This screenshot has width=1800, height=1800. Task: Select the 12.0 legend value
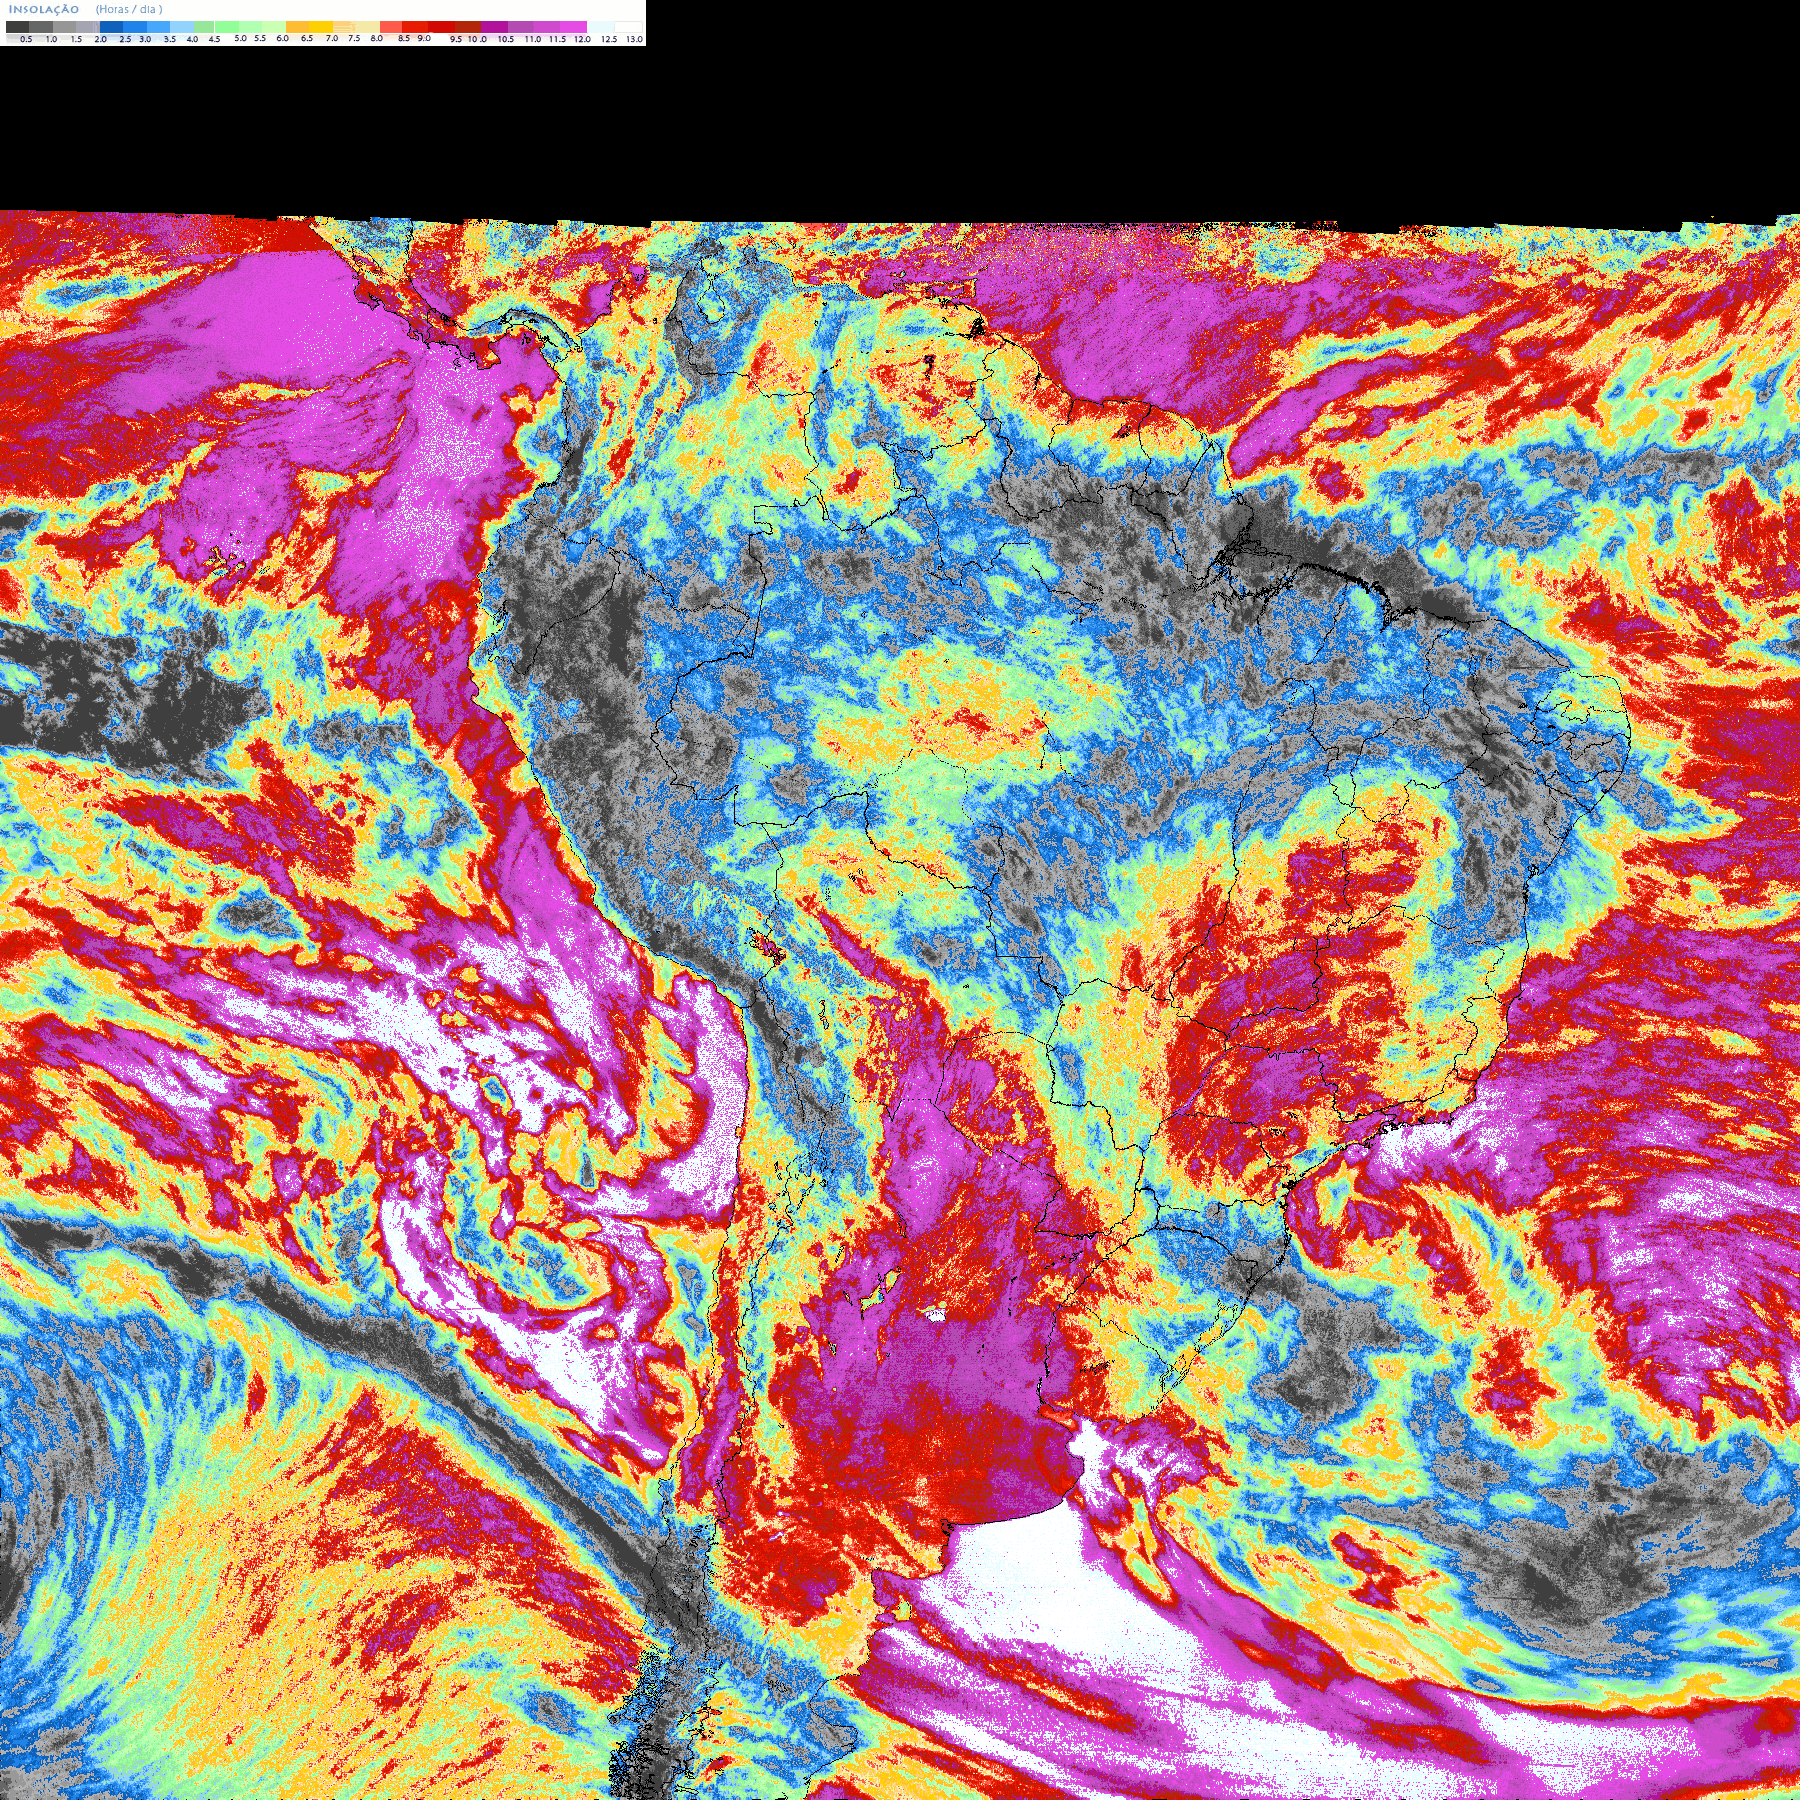point(582,39)
